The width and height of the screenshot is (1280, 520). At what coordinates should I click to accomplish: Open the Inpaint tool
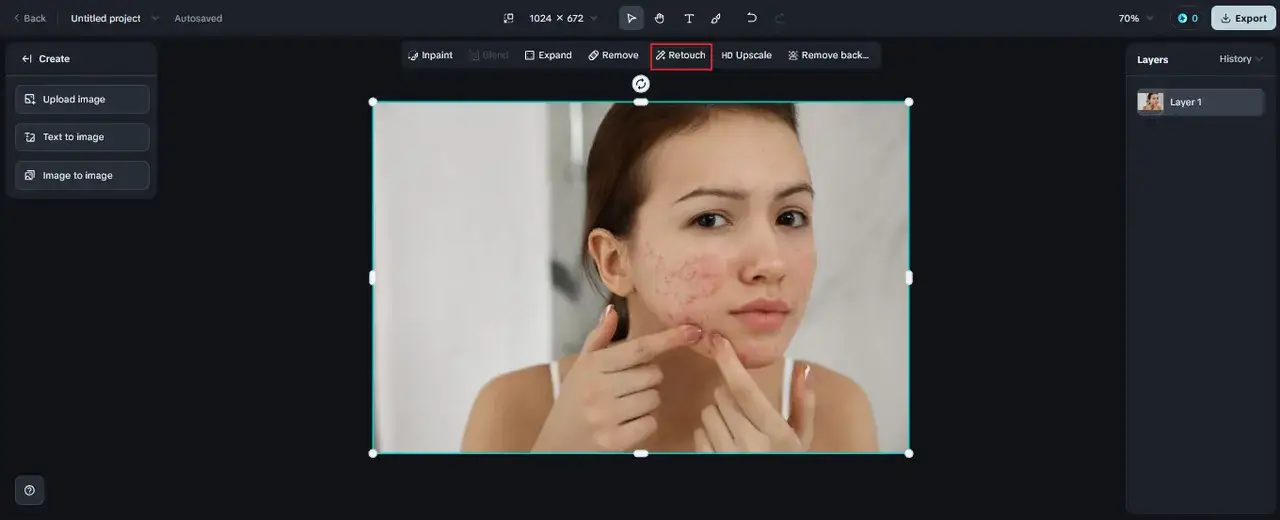tap(431, 56)
